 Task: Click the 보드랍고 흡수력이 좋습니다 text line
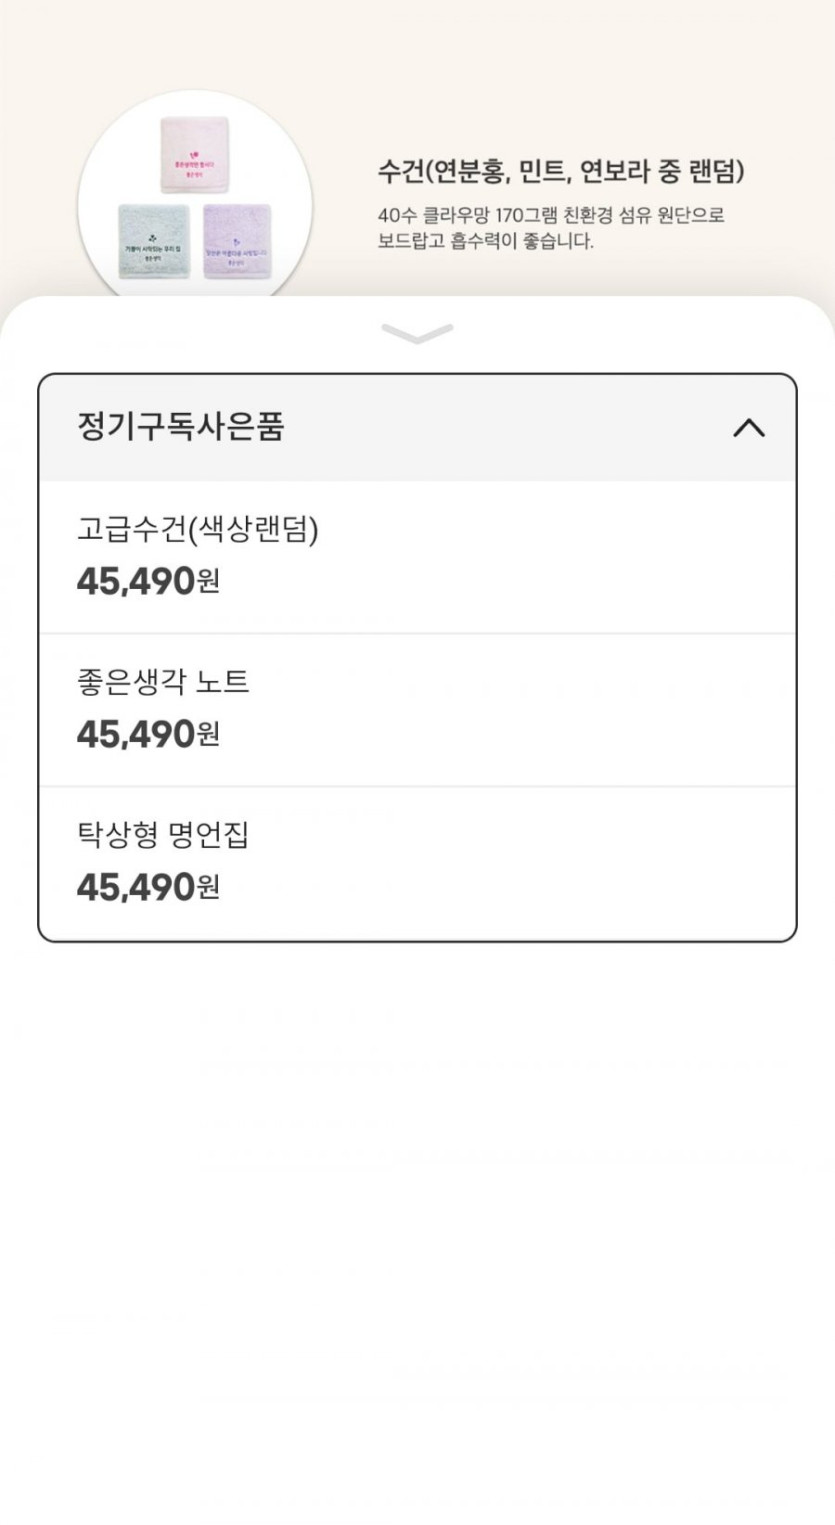(485, 242)
